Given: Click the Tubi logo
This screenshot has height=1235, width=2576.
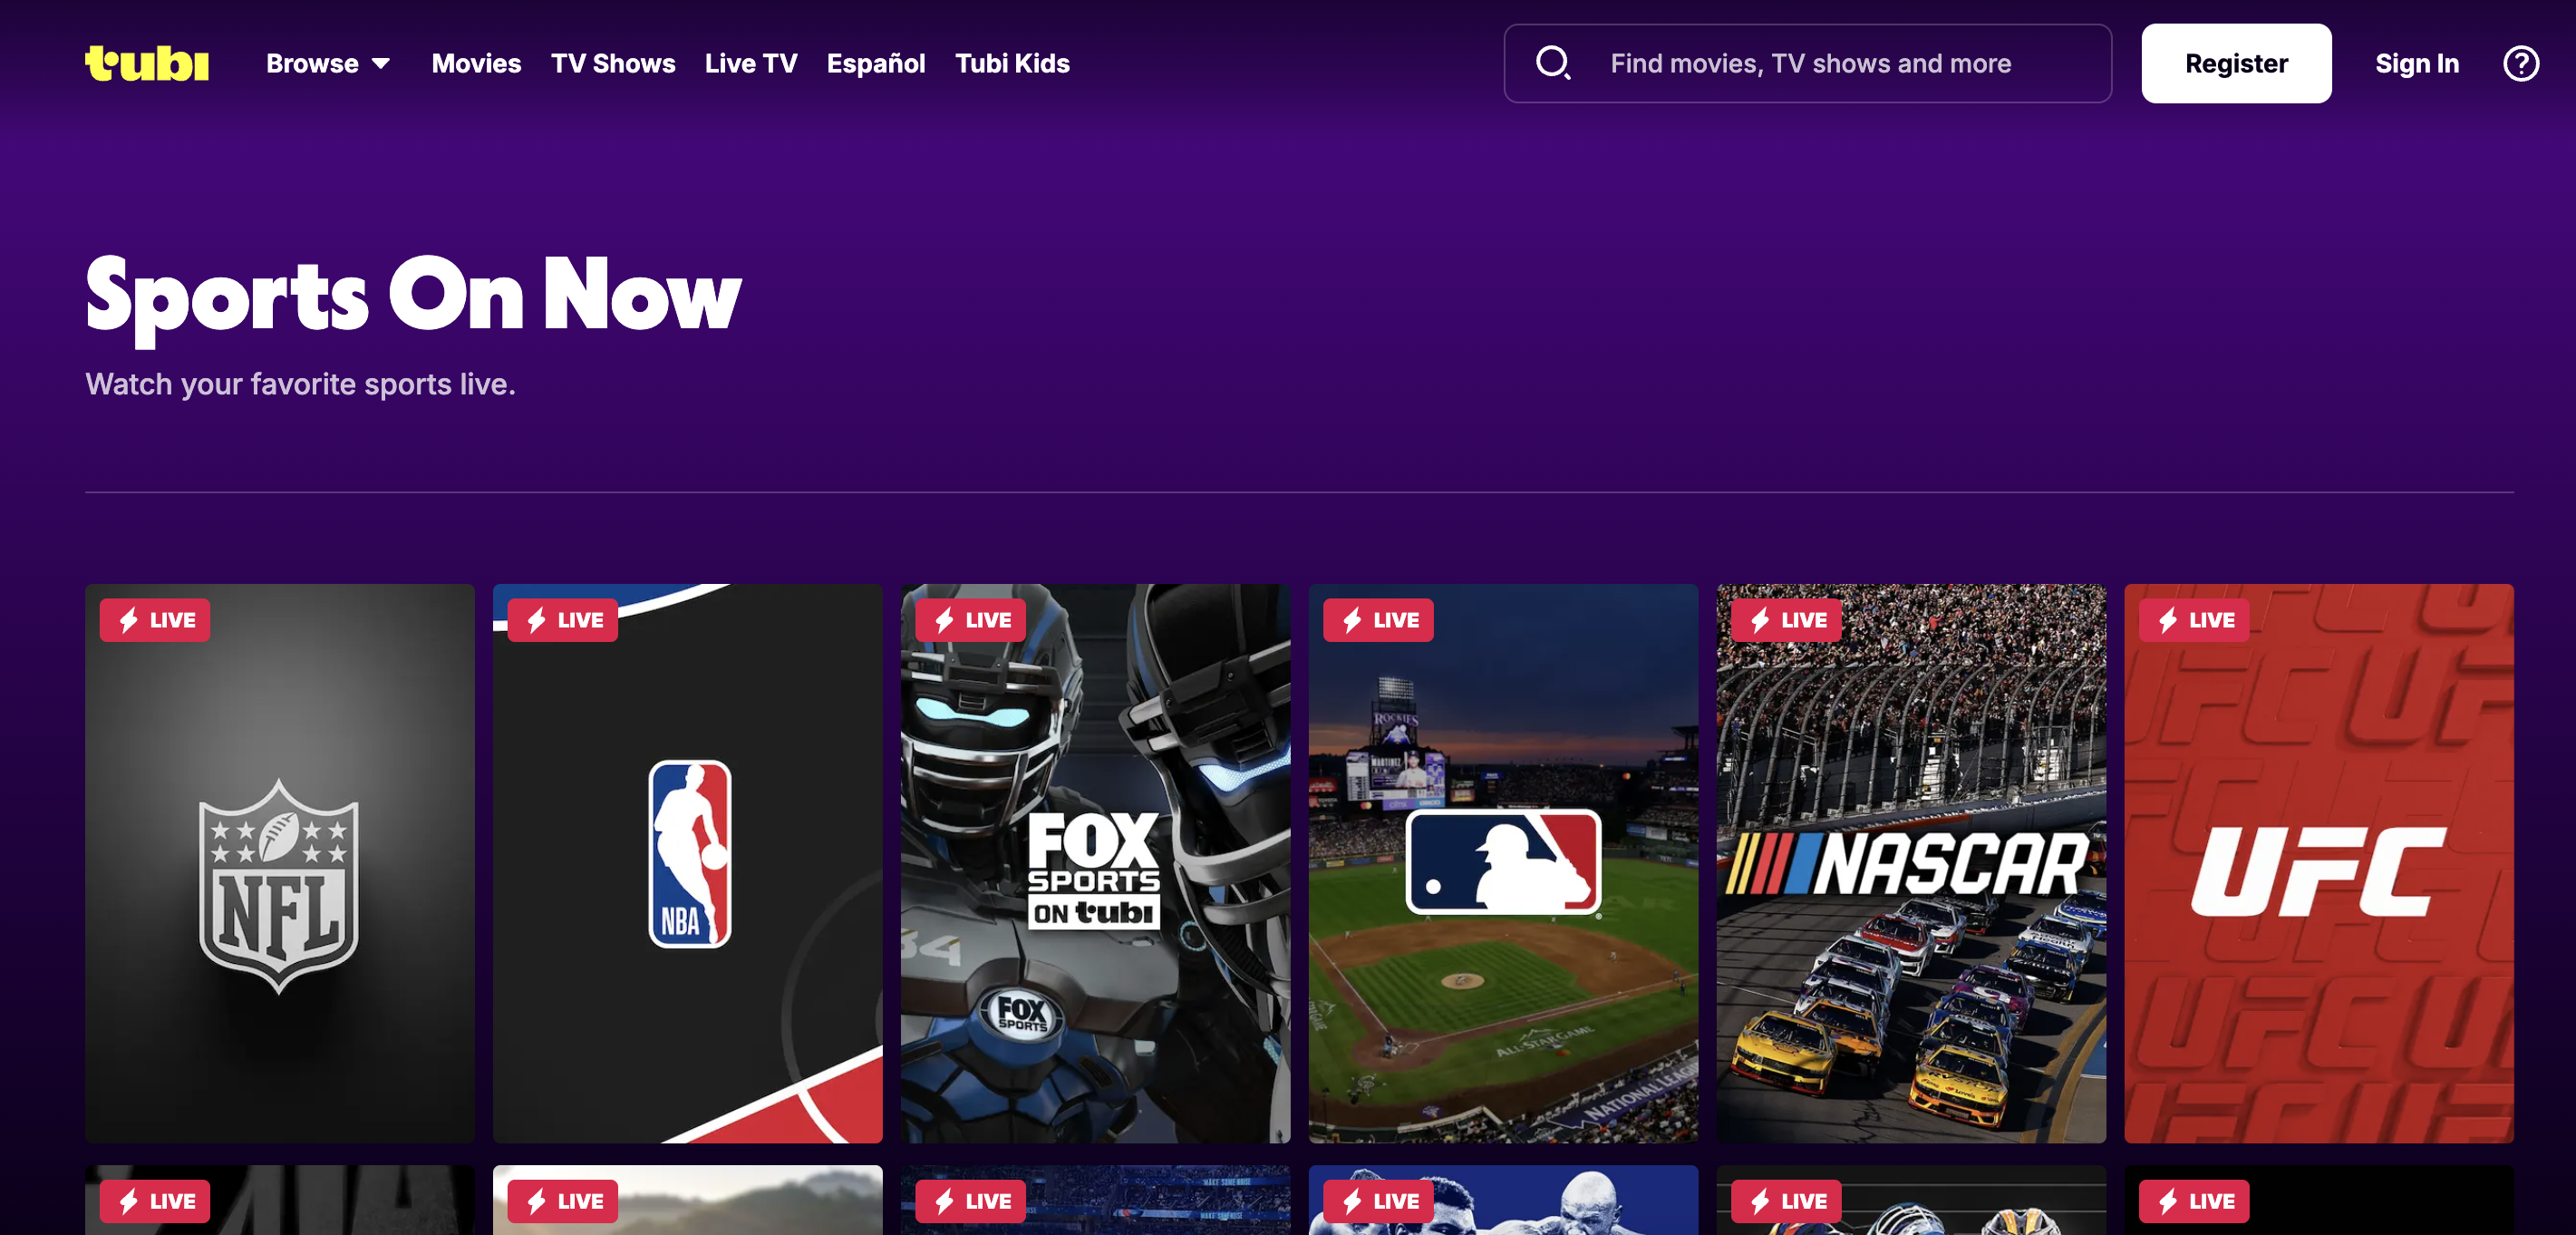Looking at the screenshot, I should (x=147, y=63).
